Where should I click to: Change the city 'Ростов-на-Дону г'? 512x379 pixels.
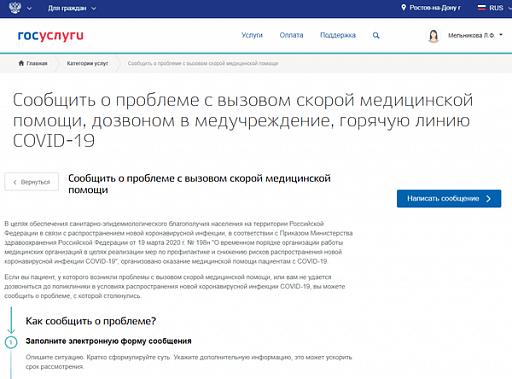point(435,8)
